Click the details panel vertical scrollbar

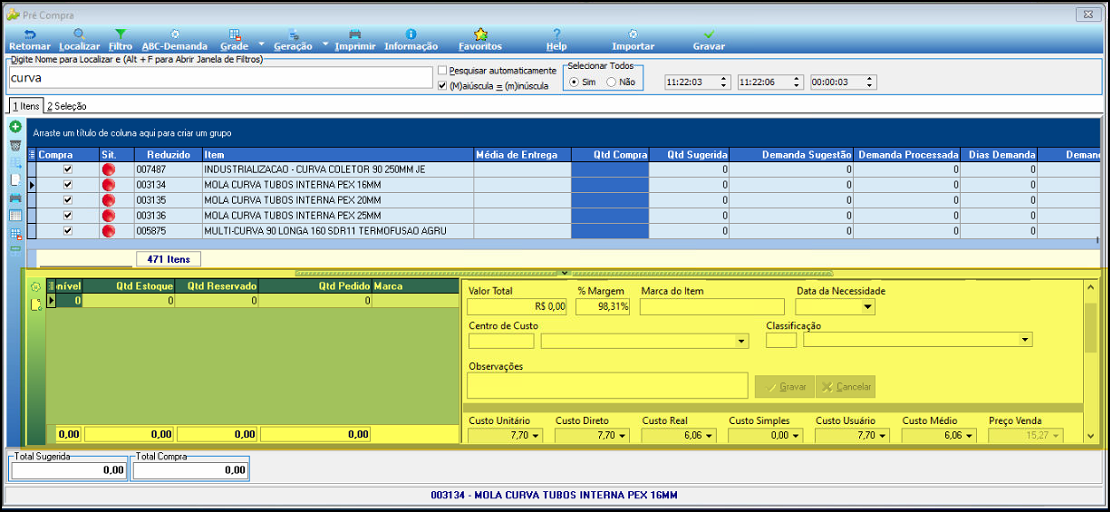click(x=1091, y=361)
